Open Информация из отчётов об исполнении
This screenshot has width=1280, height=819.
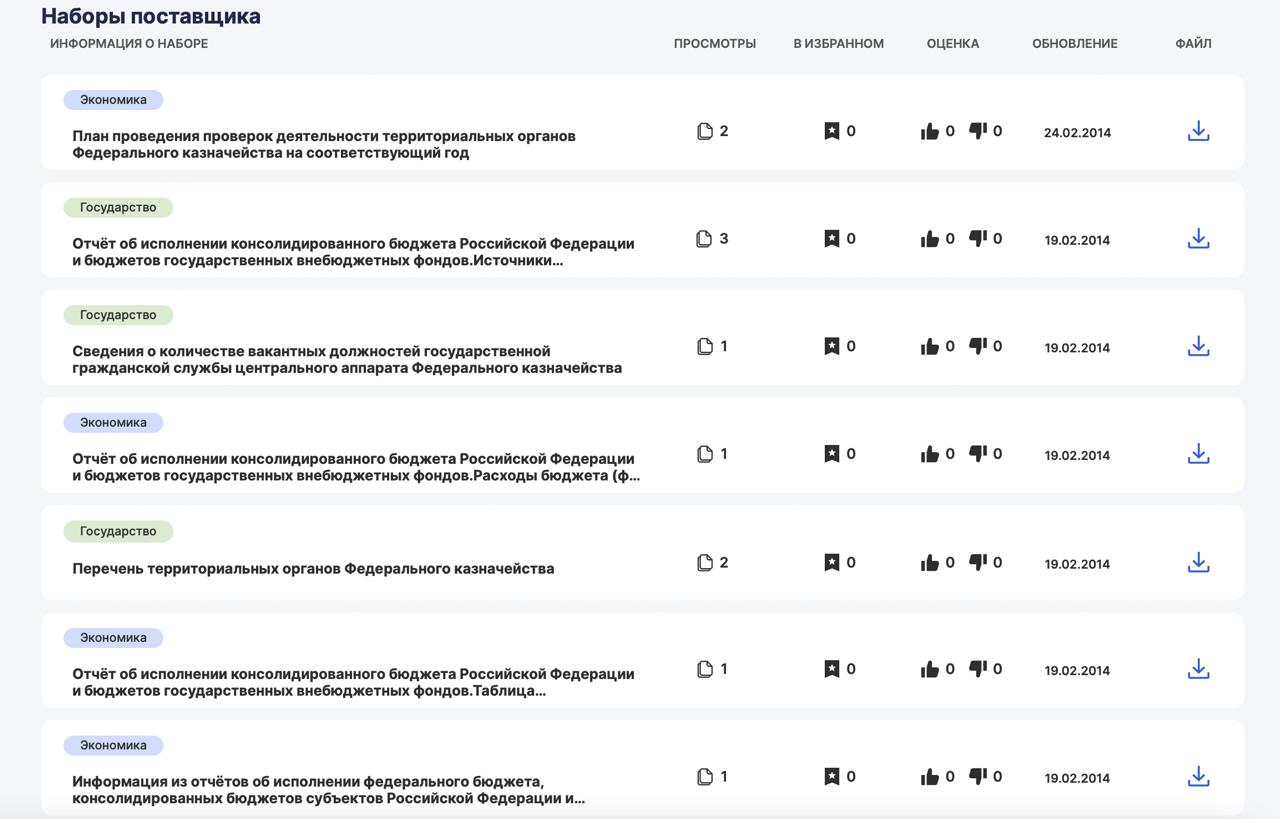[x=329, y=790]
